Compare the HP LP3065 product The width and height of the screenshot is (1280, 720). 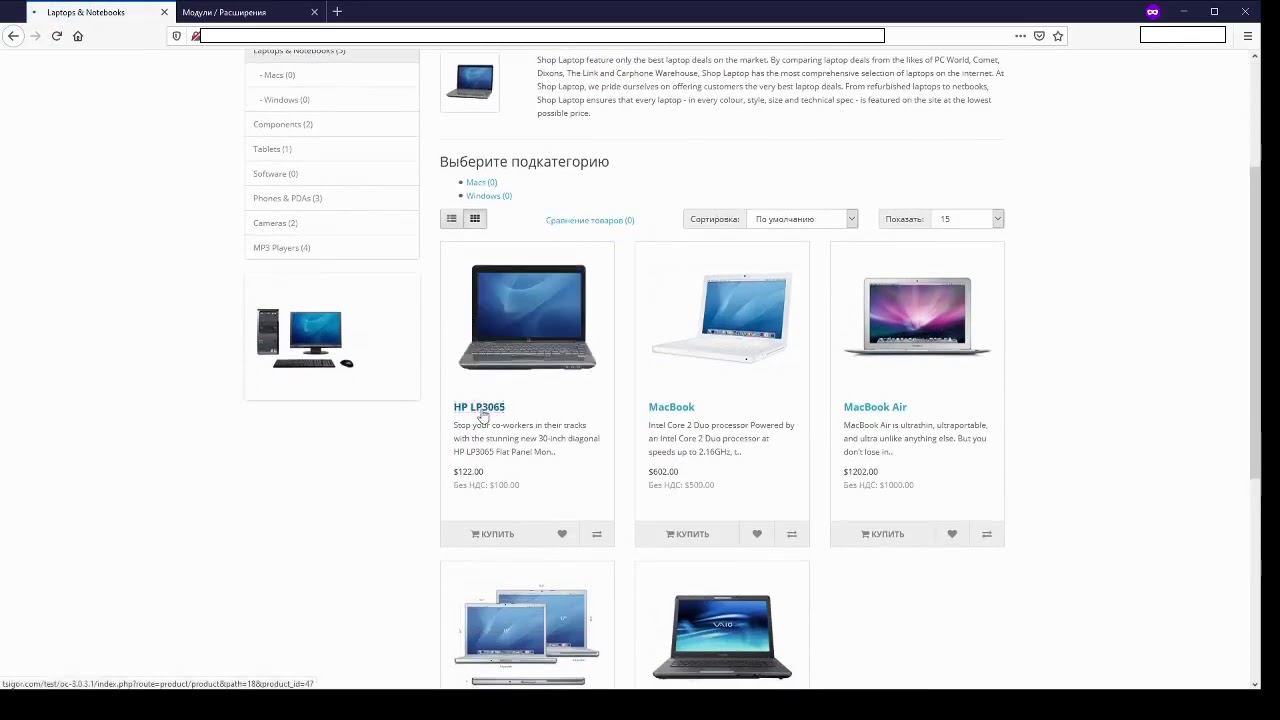(x=597, y=534)
